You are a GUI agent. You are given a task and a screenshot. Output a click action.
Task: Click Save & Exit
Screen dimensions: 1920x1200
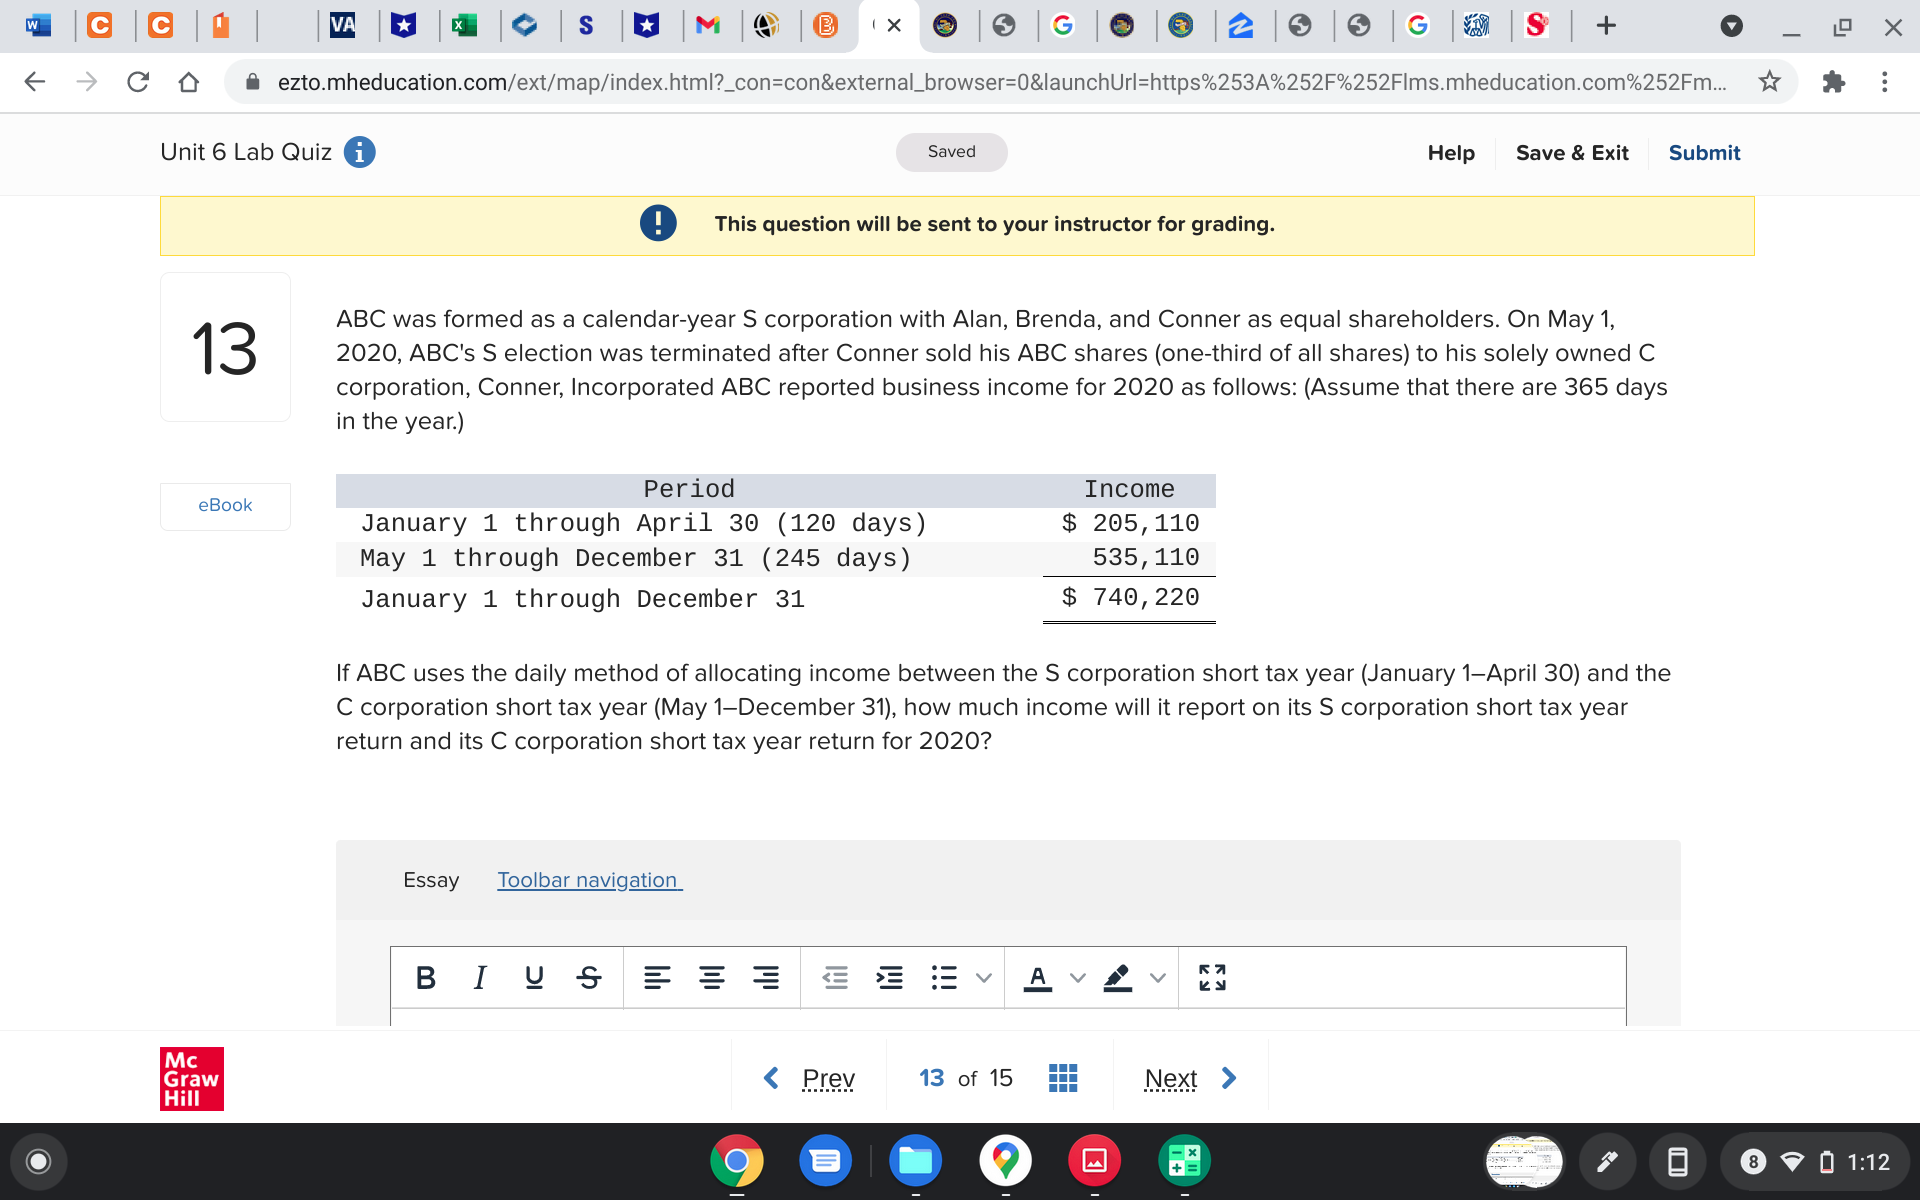tap(1571, 153)
